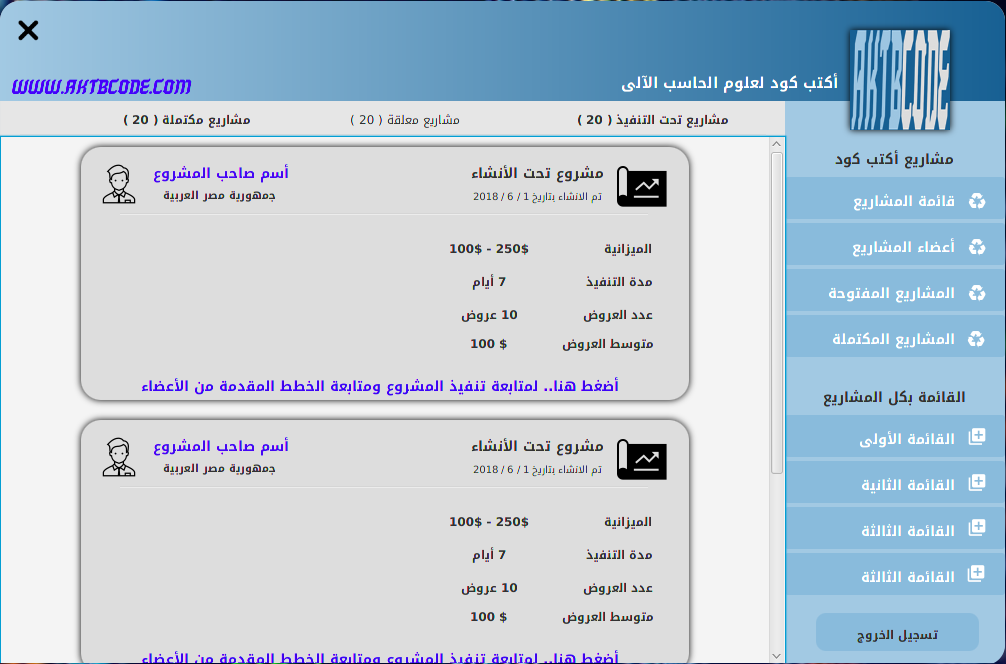Click the second project's chart icon
The width and height of the screenshot is (1006, 664).
641,459
